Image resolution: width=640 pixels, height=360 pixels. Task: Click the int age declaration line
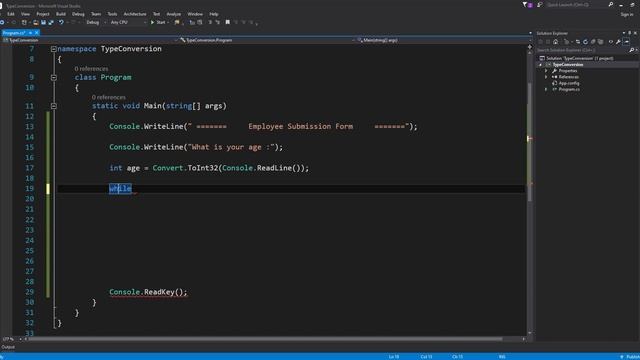(x=209, y=168)
